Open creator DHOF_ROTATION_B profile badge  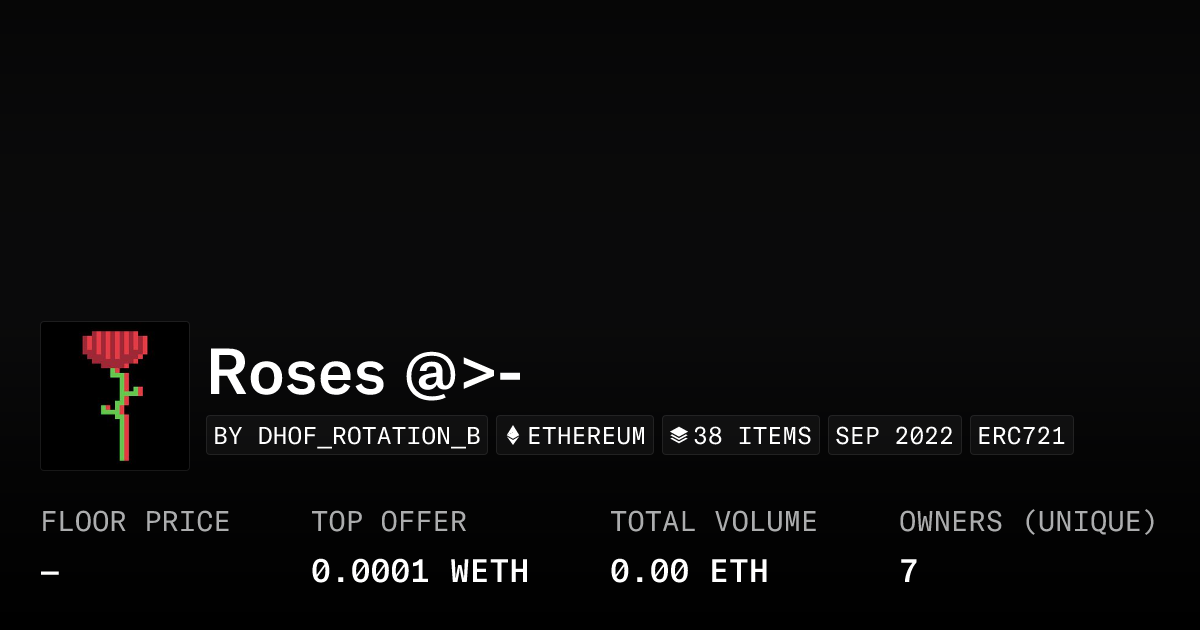click(347, 436)
